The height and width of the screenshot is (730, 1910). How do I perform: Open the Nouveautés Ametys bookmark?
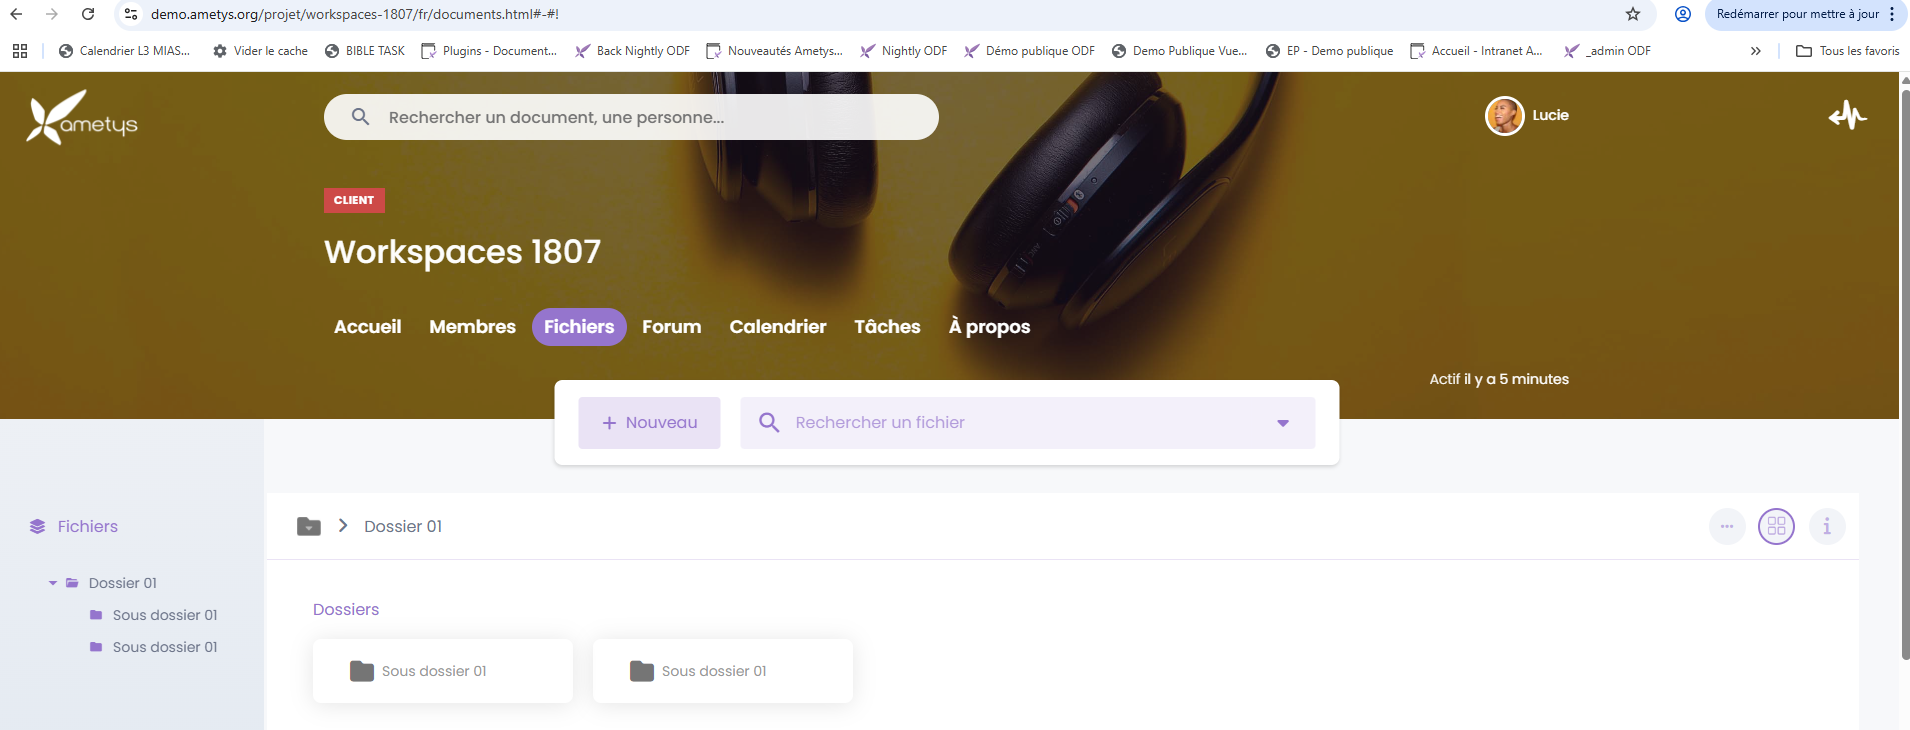[774, 51]
